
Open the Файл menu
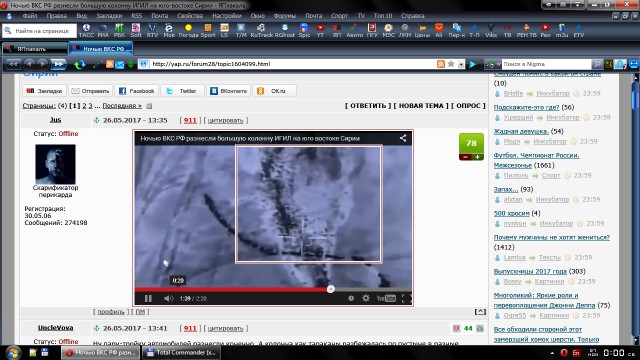[x=29, y=16]
